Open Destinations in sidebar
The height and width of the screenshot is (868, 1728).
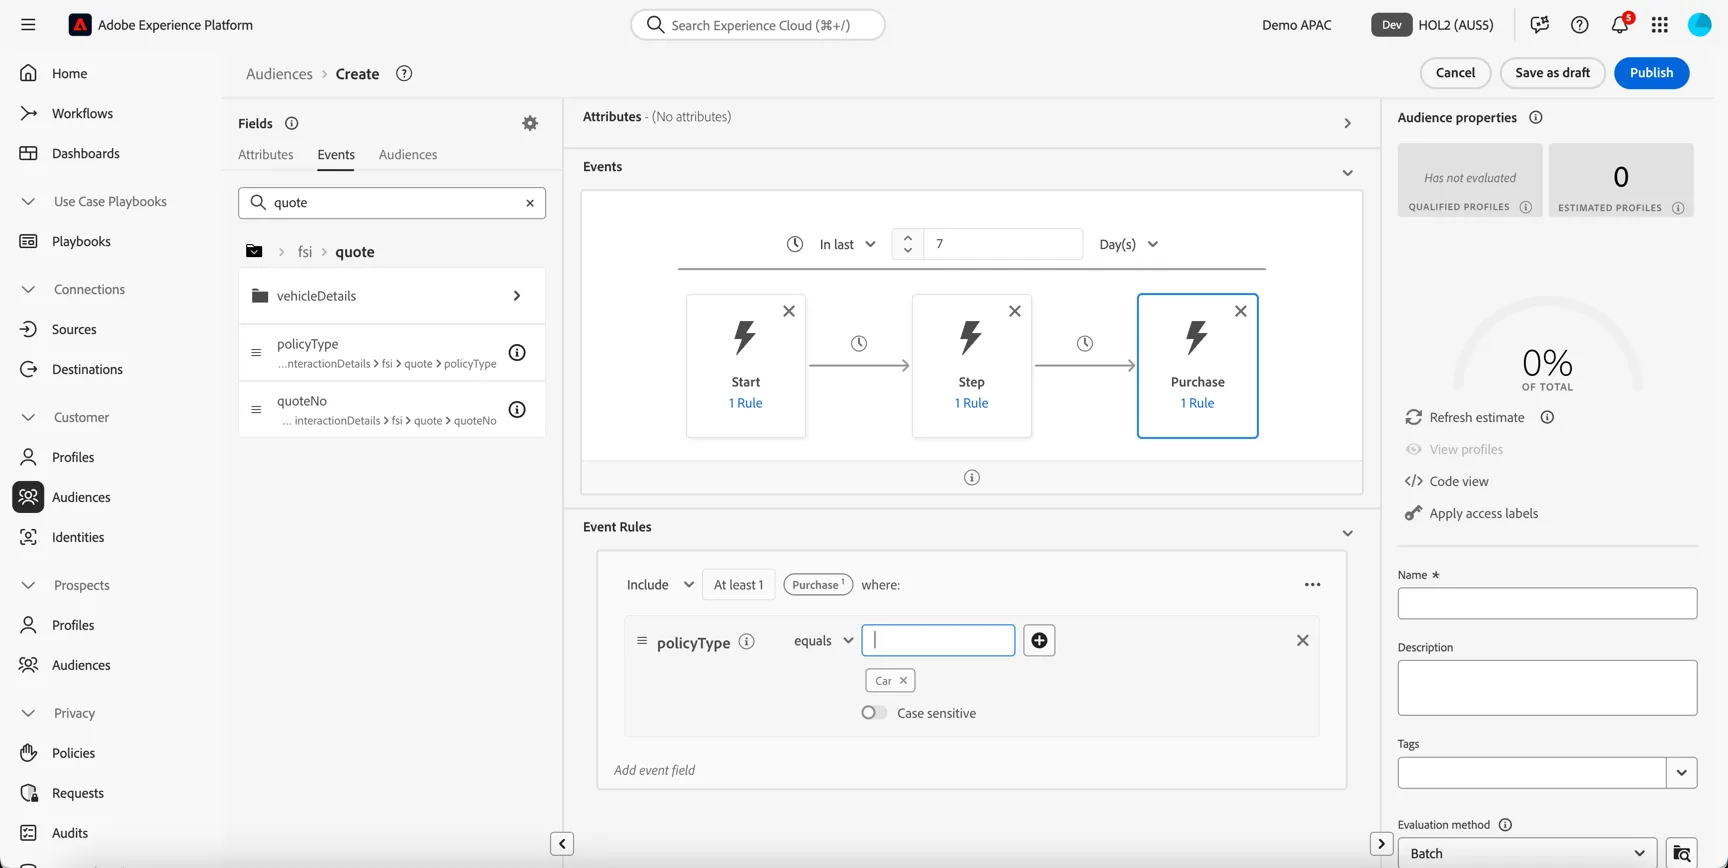87,369
